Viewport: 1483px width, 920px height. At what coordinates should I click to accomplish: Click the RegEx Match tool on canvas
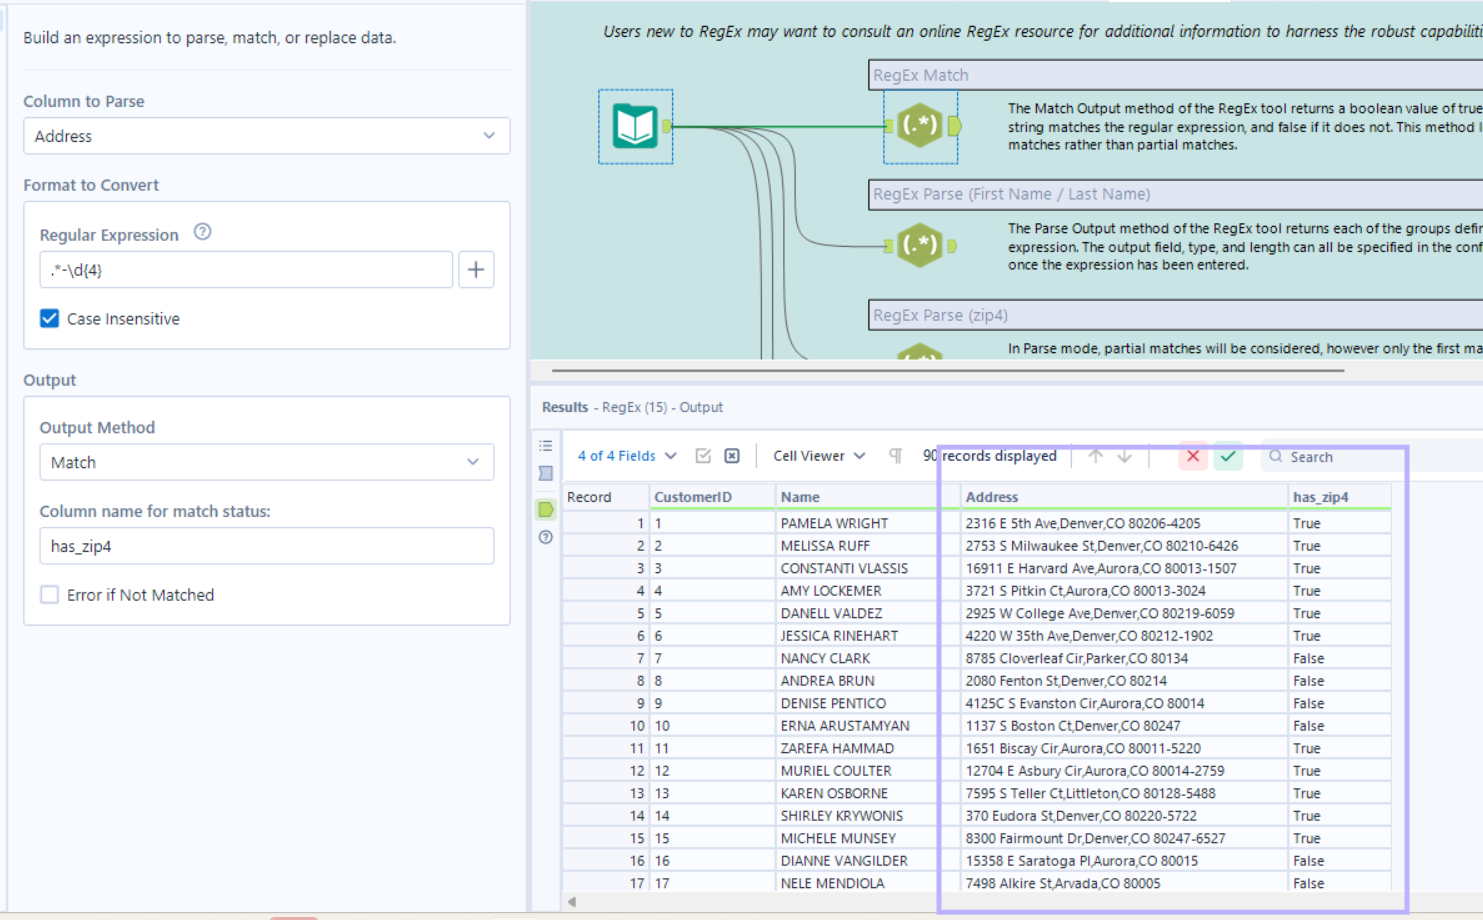click(x=920, y=126)
